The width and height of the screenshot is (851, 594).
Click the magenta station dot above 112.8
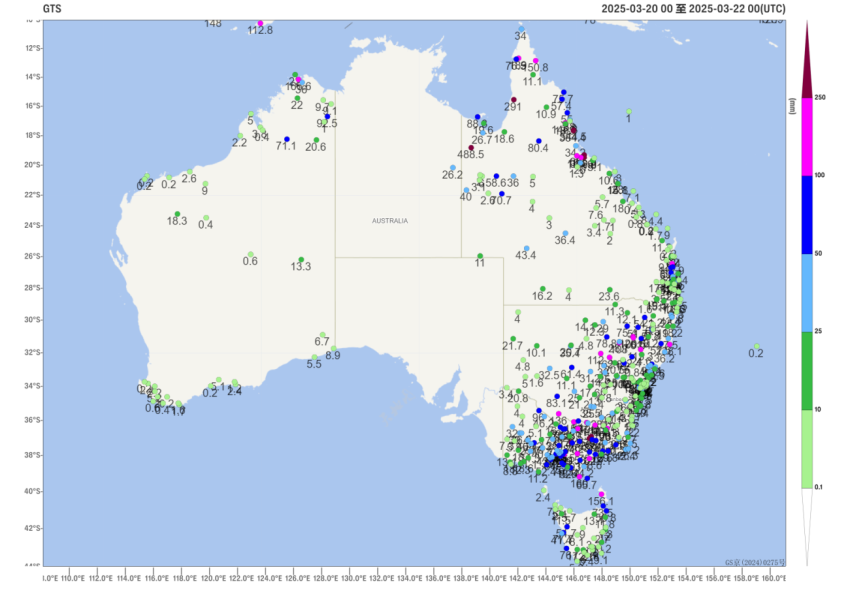pos(260,23)
